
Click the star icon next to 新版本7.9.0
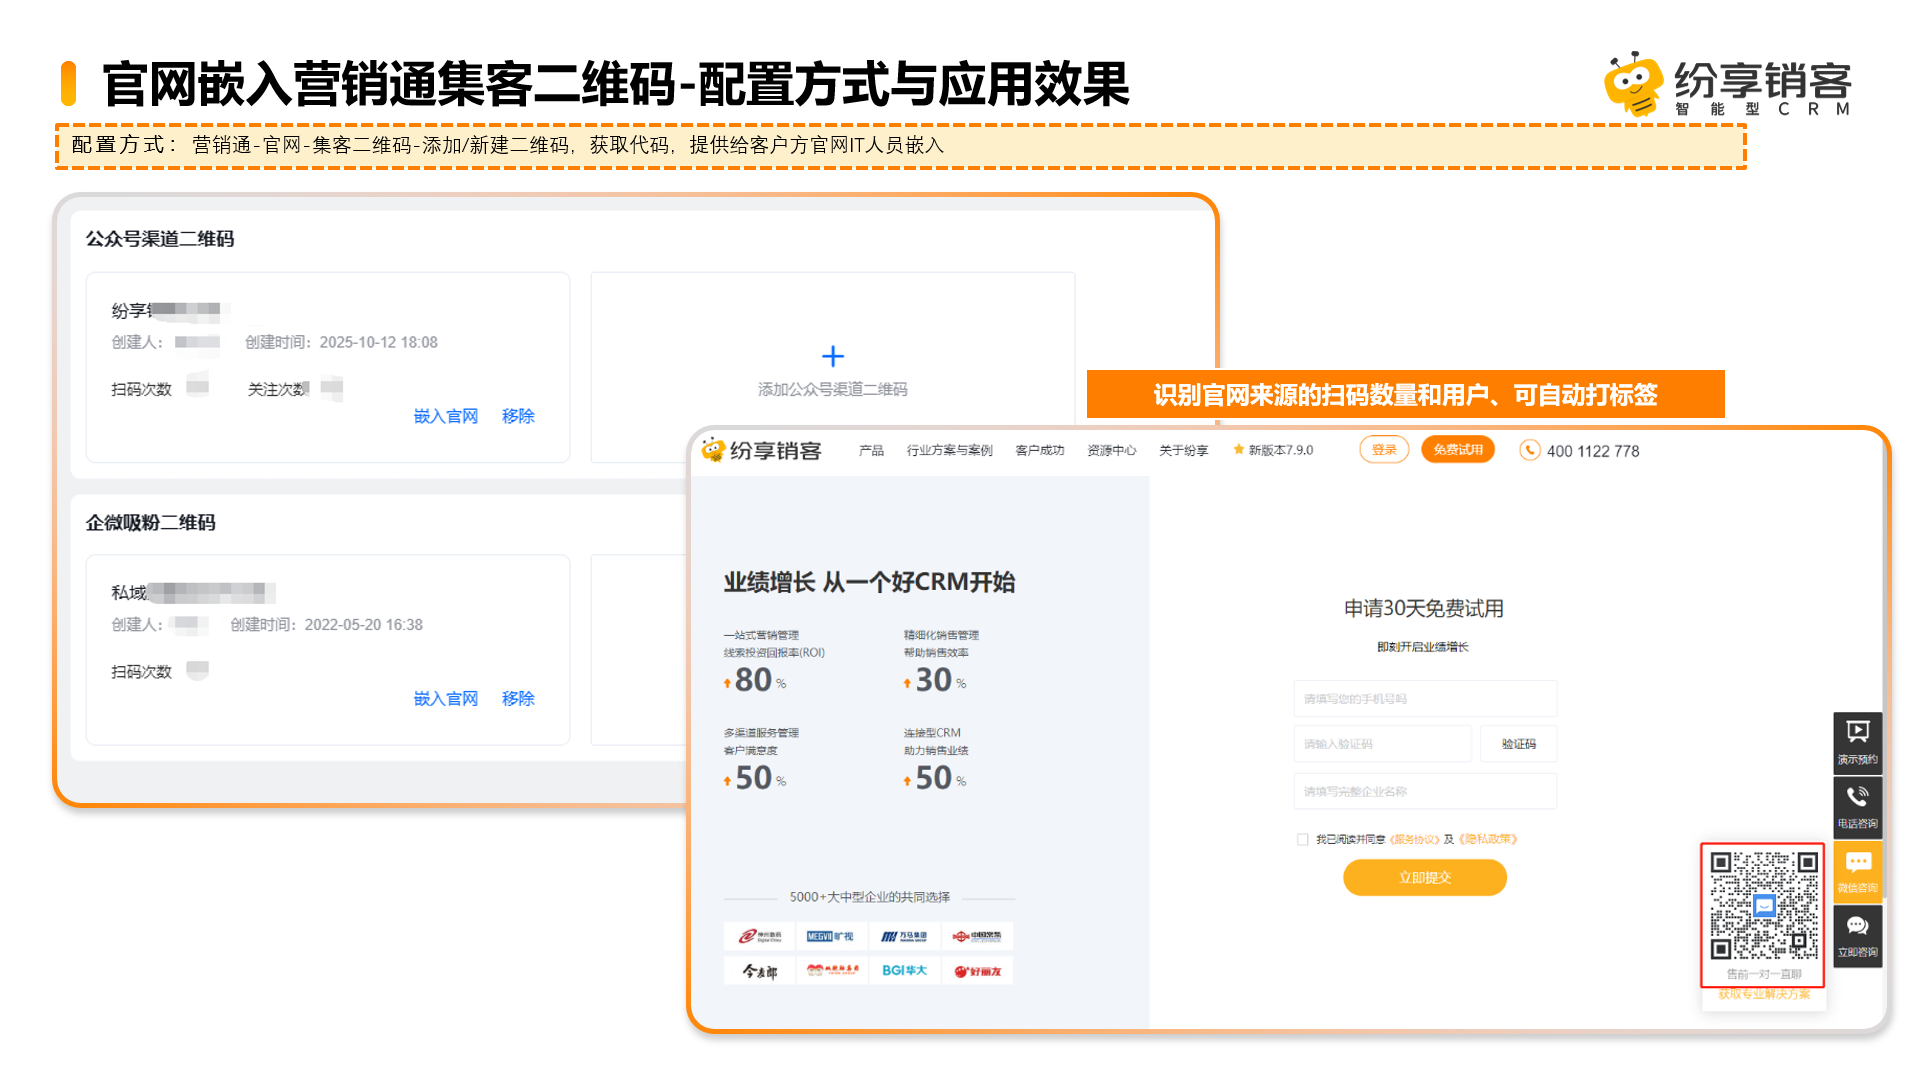pyautogui.click(x=1239, y=450)
